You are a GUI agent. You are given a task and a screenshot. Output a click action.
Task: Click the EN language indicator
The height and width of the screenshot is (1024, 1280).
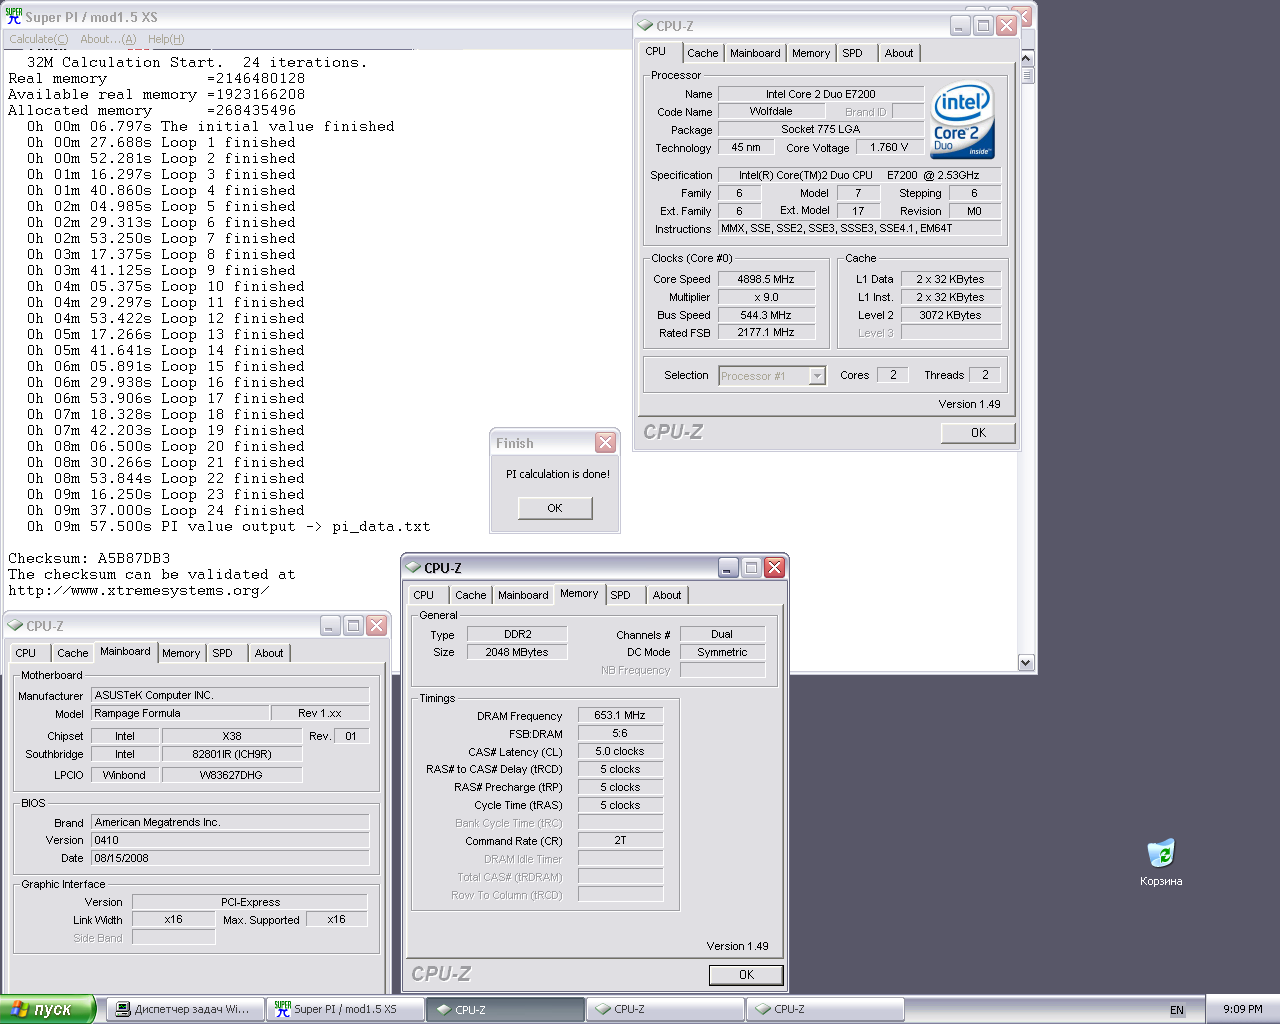pyautogui.click(x=1177, y=1010)
